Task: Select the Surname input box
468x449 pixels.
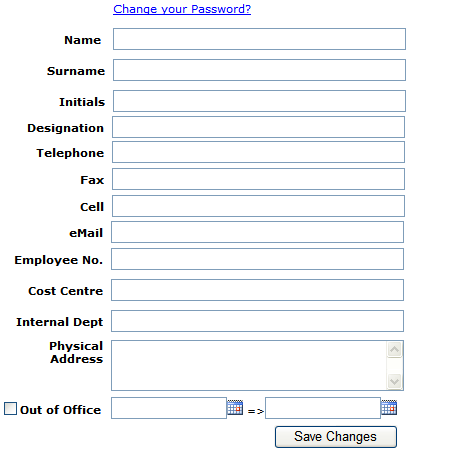Action: point(259,70)
